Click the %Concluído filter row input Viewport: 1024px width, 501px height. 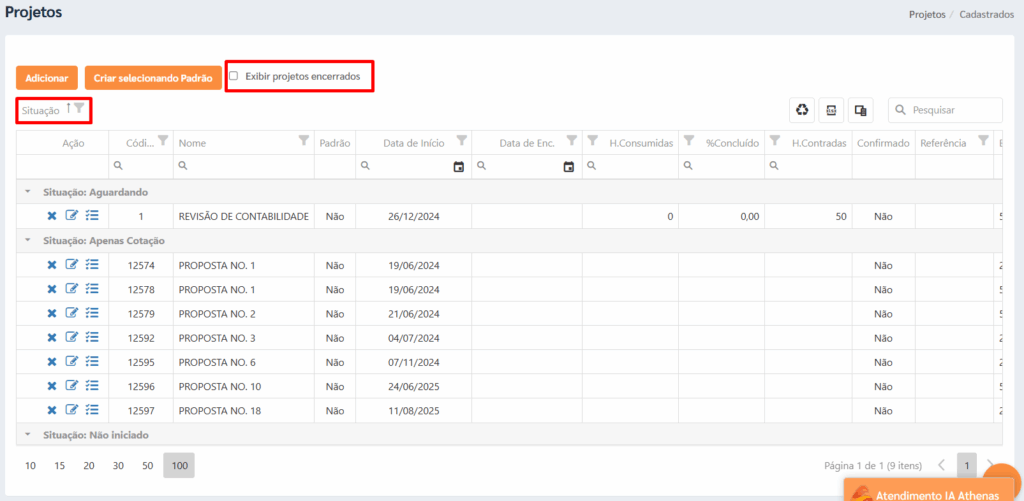pos(721,167)
